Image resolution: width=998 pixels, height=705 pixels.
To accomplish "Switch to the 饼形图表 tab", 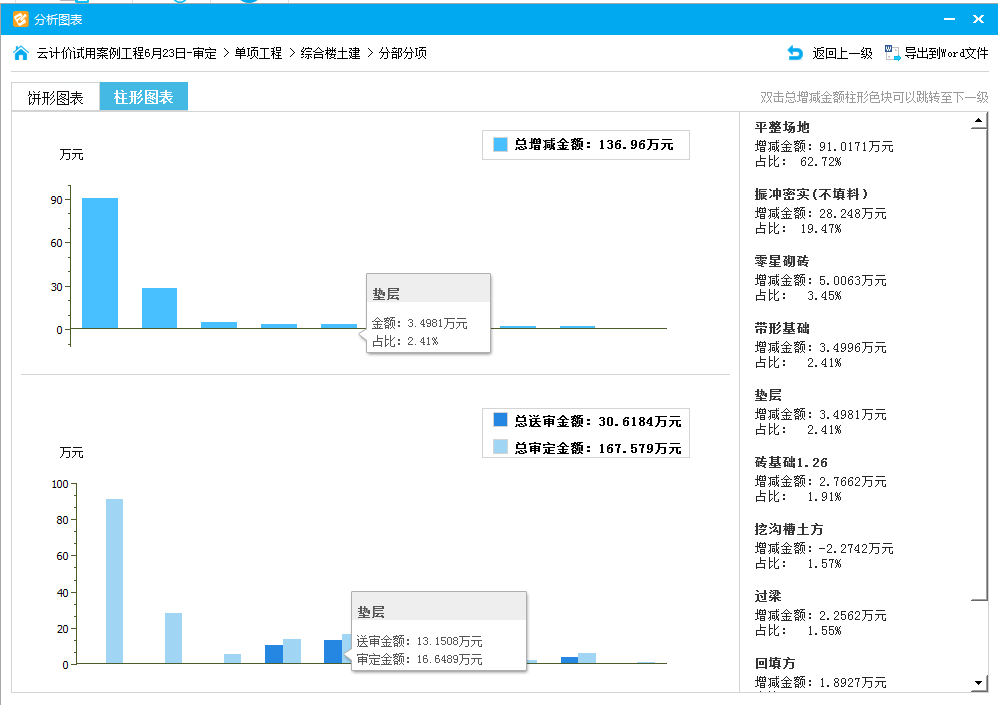I will tap(55, 98).
